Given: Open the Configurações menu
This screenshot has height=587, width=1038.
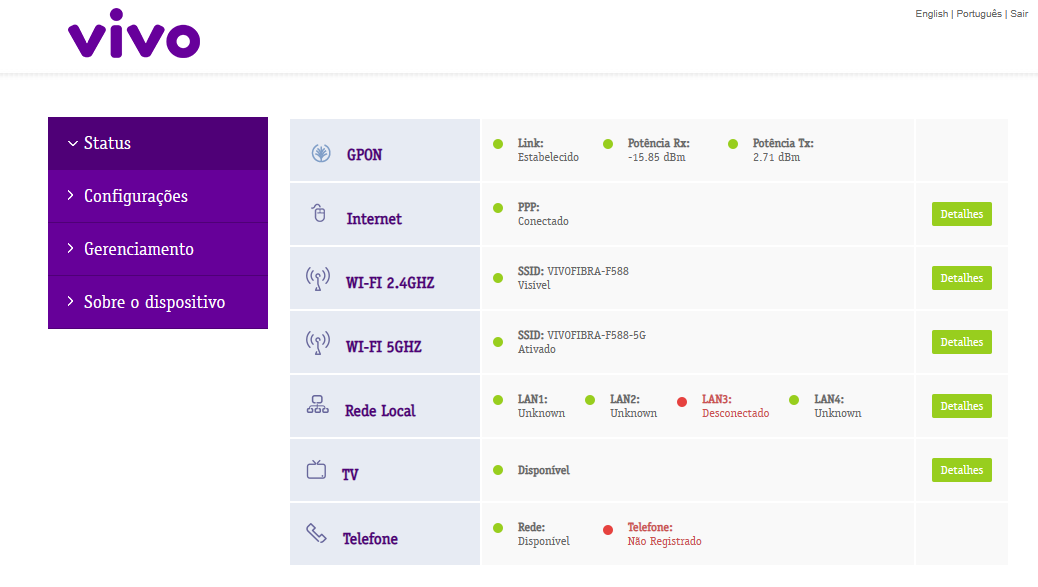Looking at the screenshot, I should (x=158, y=196).
